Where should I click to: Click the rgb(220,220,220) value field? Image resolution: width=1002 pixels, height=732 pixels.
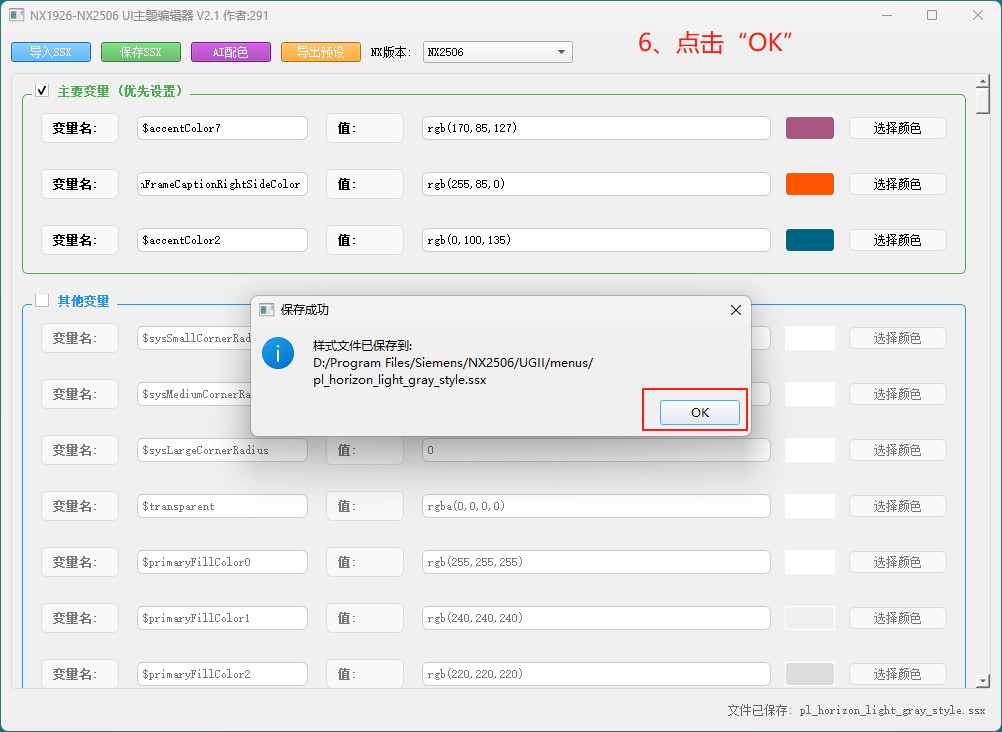[596, 674]
